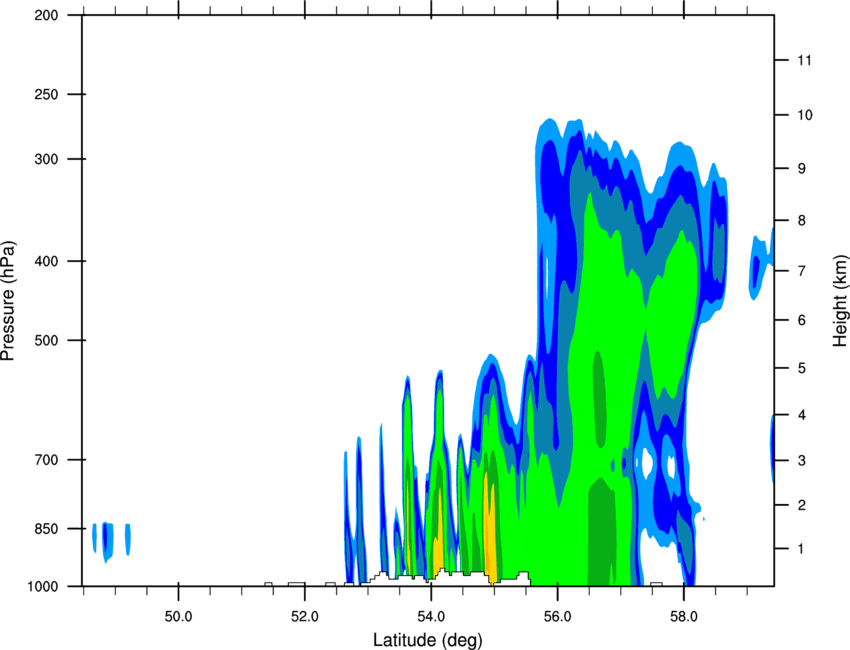This screenshot has height=650, width=850.
Task: Click the 5 km height label
Action: (x=801, y=369)
